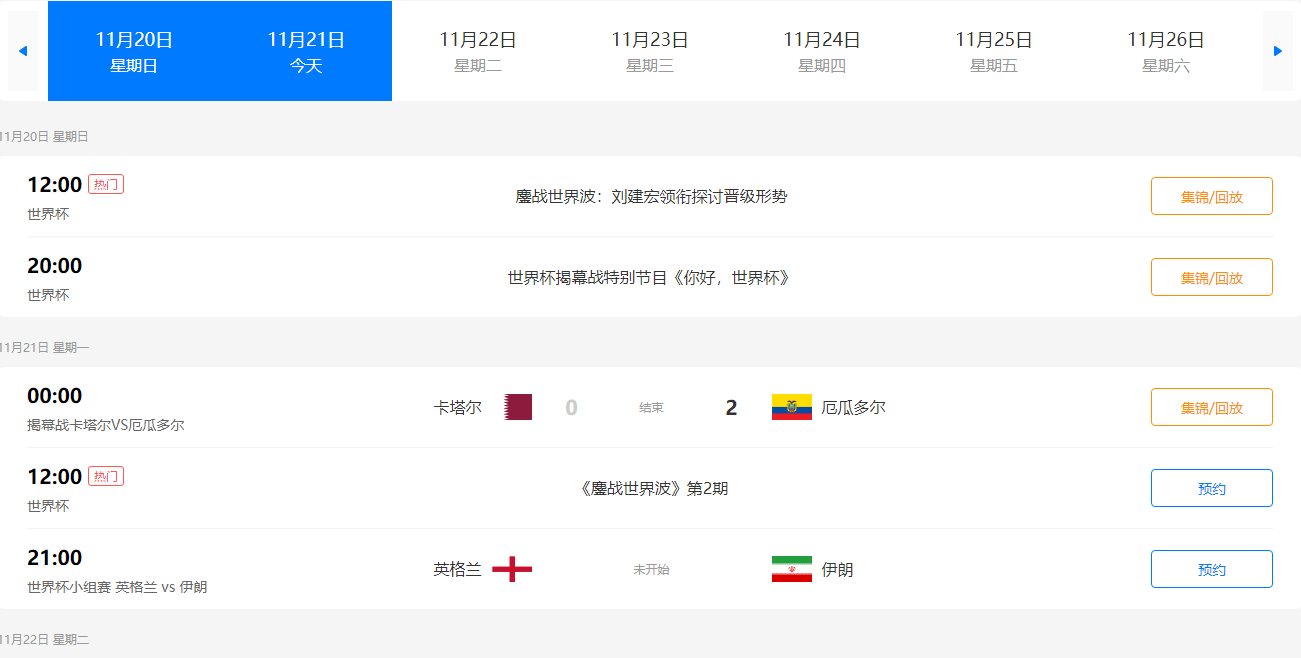Select the 11月20日 星期日 date tab
Image resolution: width=1301 pixels, height=658 pixels.
tap(134, 51)
